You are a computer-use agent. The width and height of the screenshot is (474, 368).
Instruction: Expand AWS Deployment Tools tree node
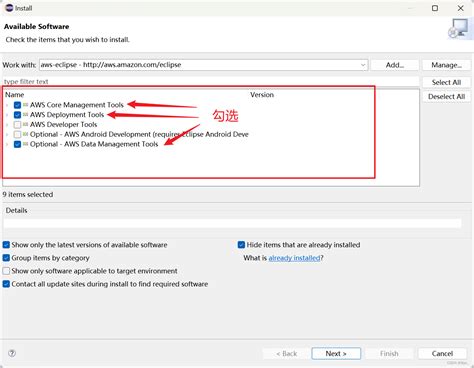[7, 115]
